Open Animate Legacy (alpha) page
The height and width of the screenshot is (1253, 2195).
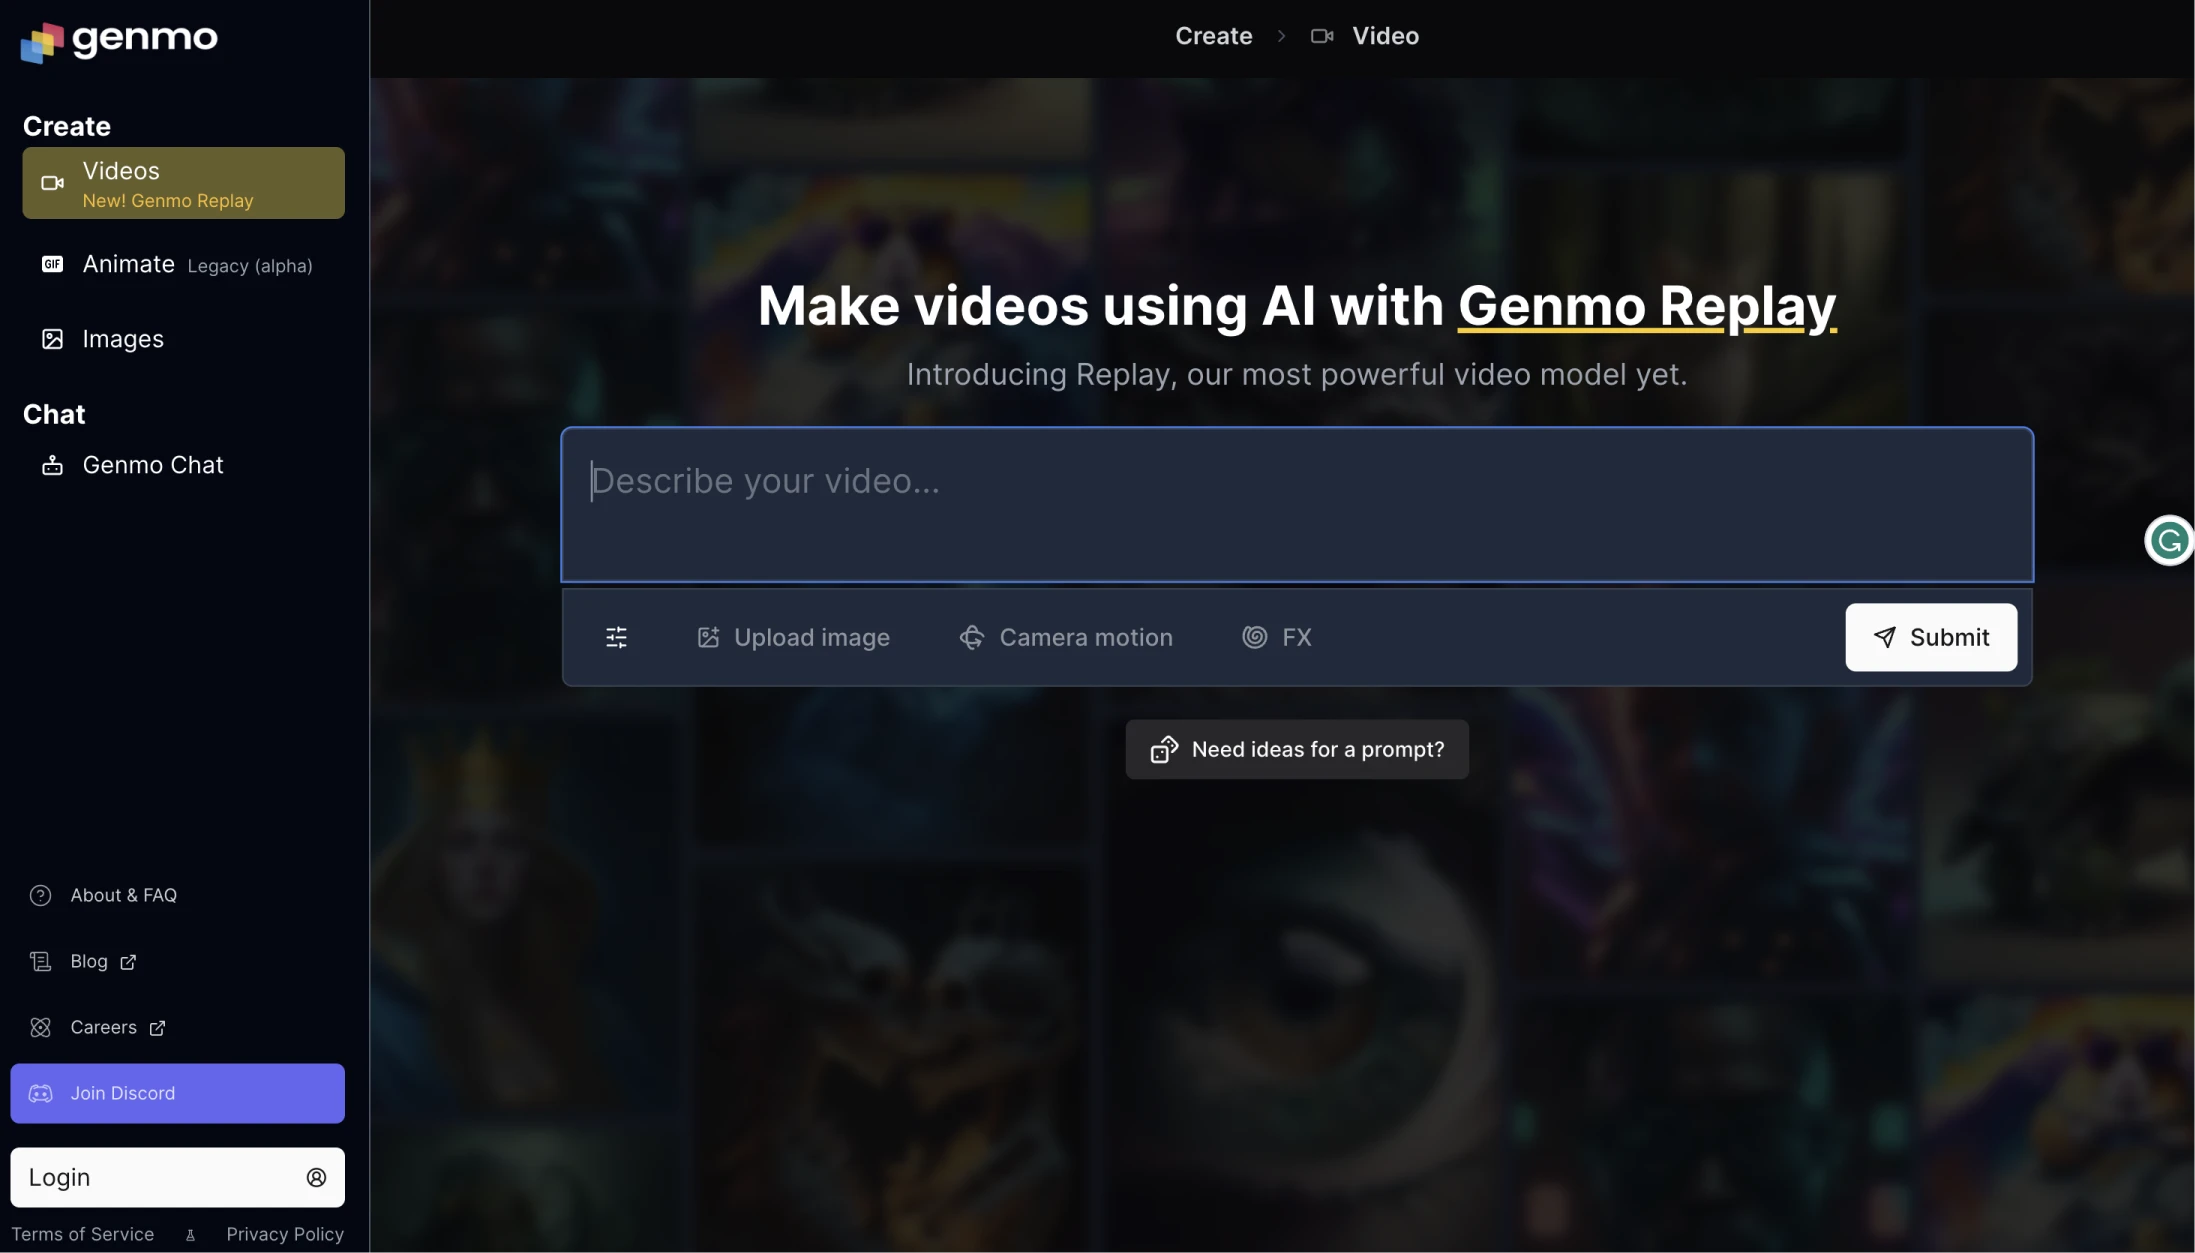(x=183, y=264)
